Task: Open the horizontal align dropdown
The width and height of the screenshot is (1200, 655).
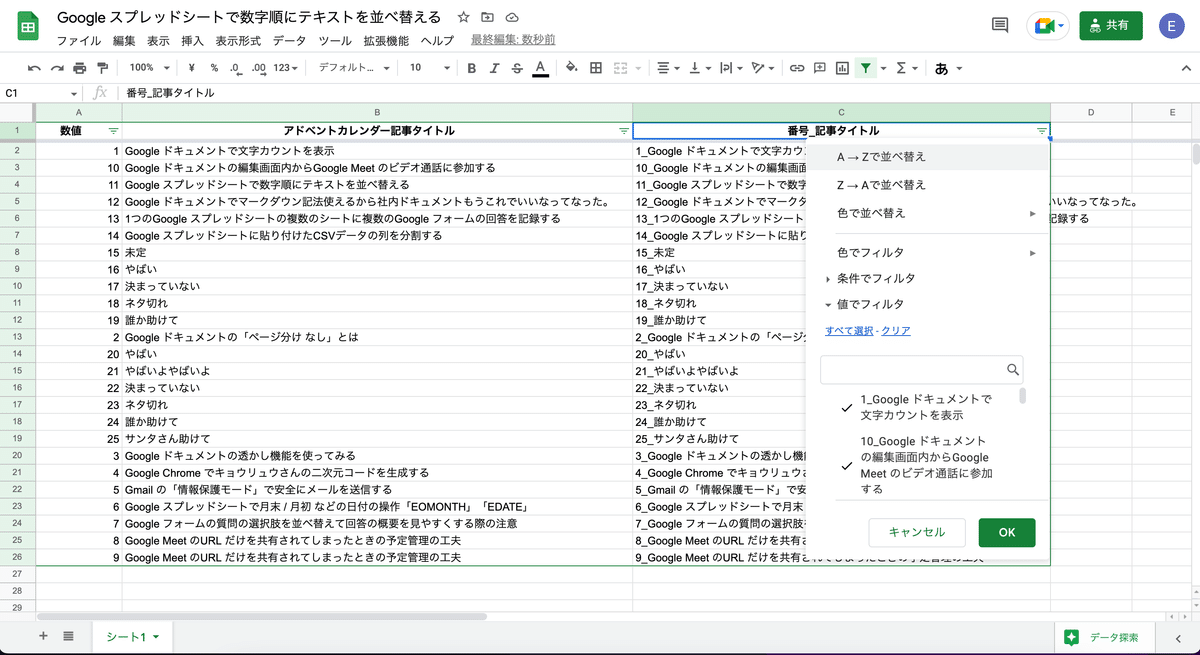Action: tap(667, 68)
